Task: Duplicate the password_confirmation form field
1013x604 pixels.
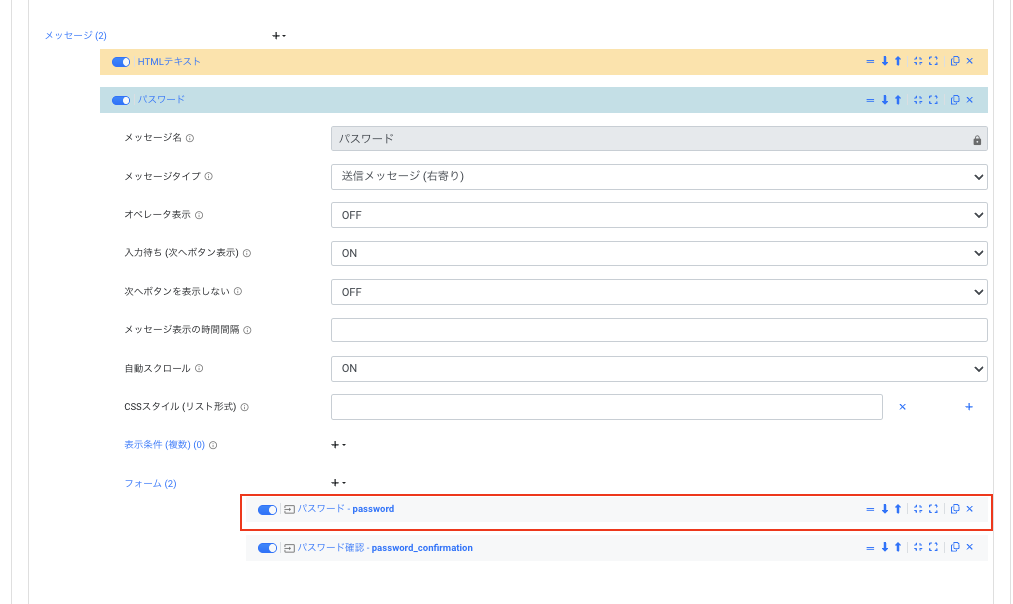Action: tap(955, 547)
